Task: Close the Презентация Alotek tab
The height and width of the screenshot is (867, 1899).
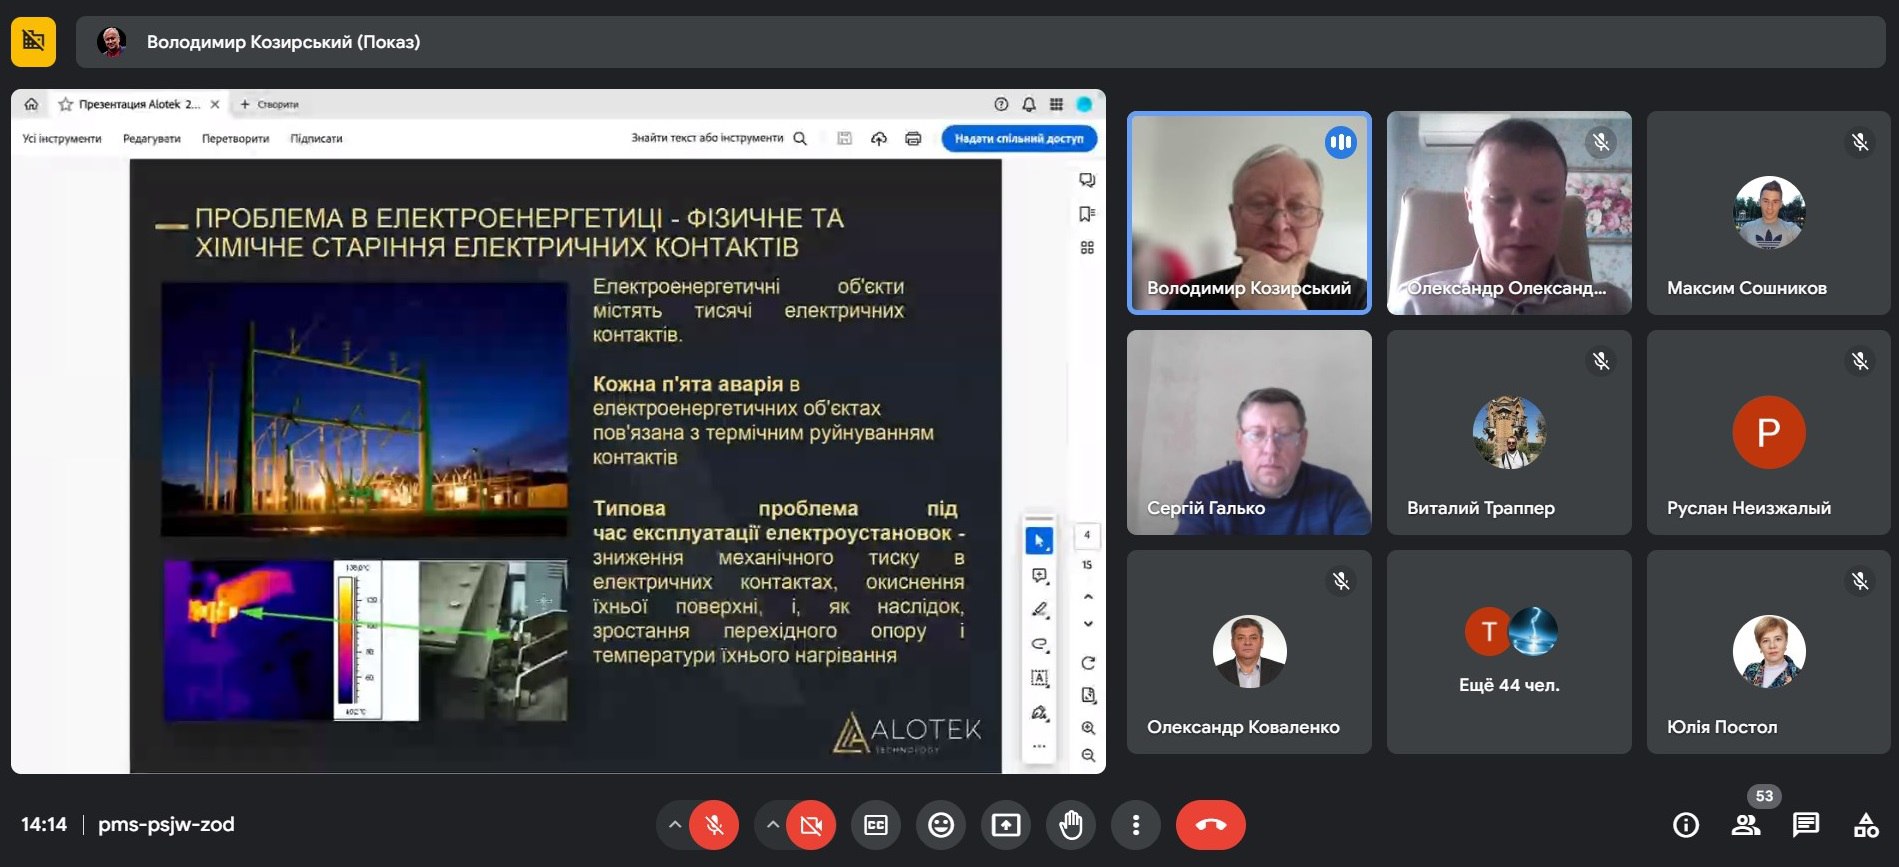Action: click(215, 104)
